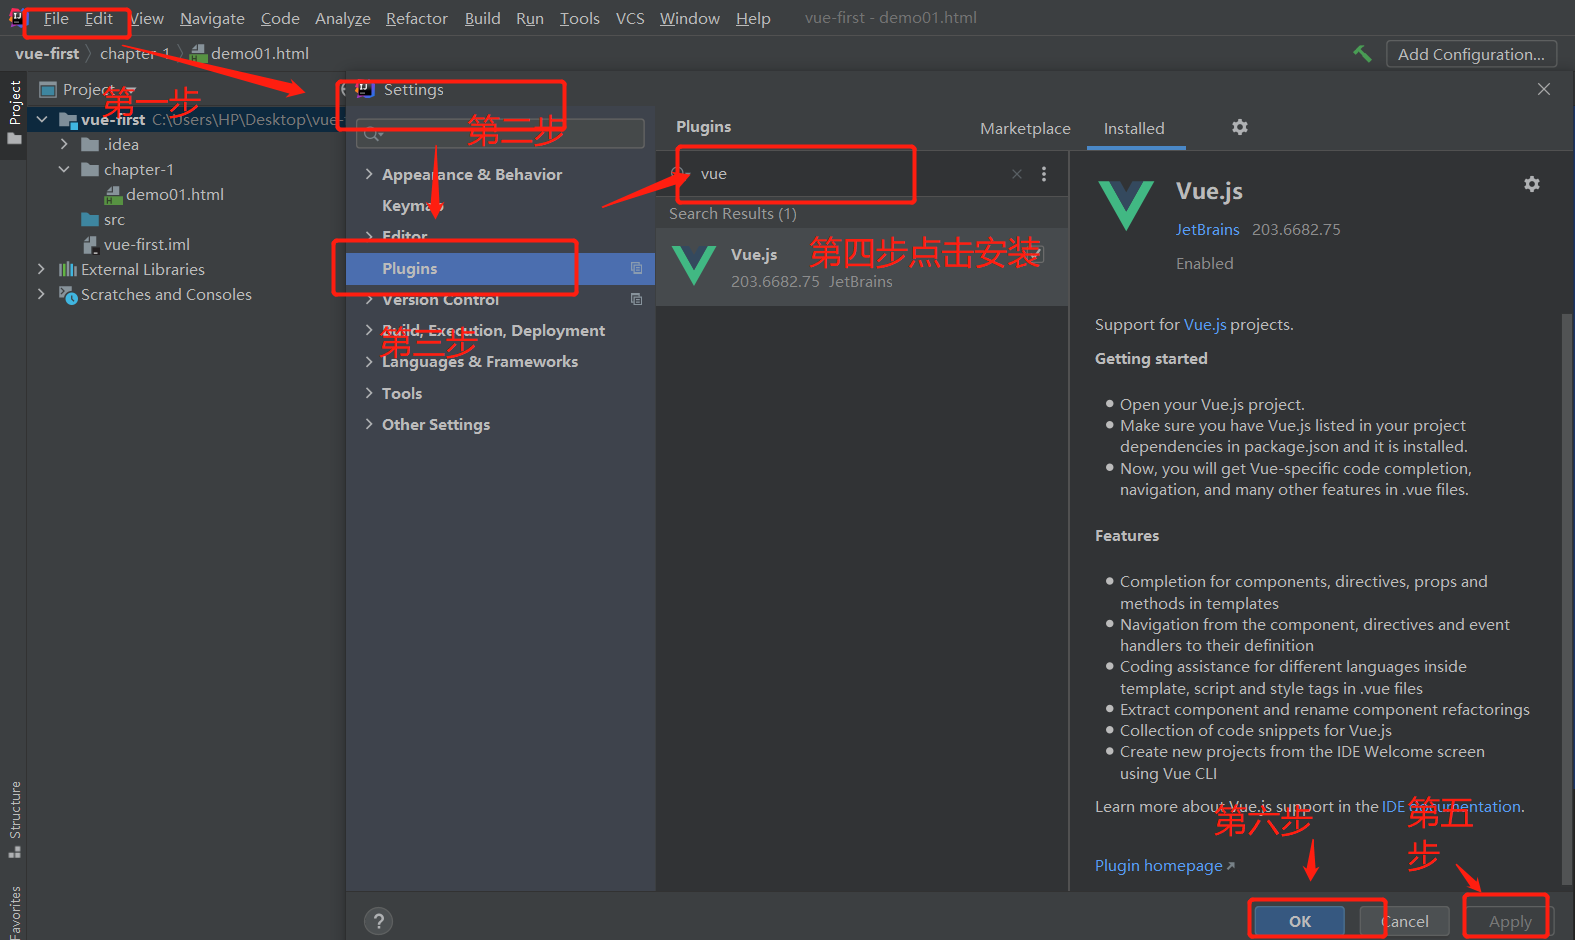1575x940 pixels.
Task: Click the copy icon next to Version Control
Action: [636, 299]
